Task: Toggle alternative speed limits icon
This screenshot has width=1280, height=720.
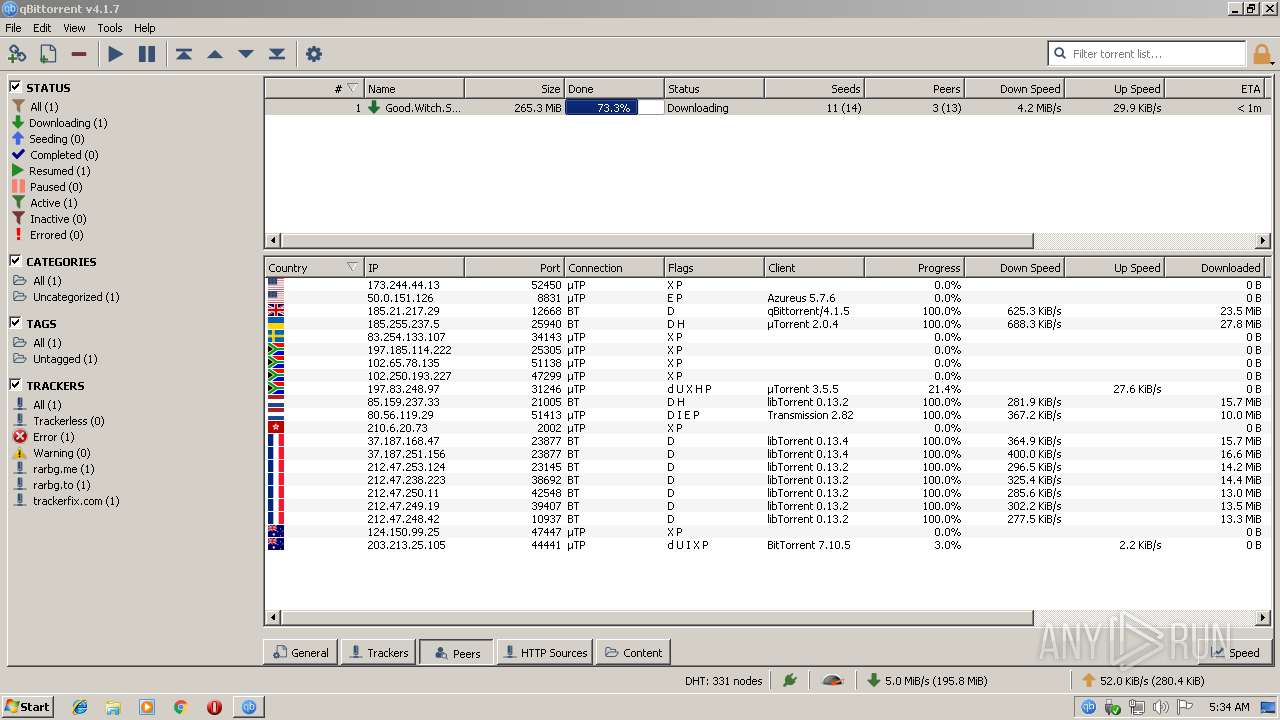Action: 832,681
